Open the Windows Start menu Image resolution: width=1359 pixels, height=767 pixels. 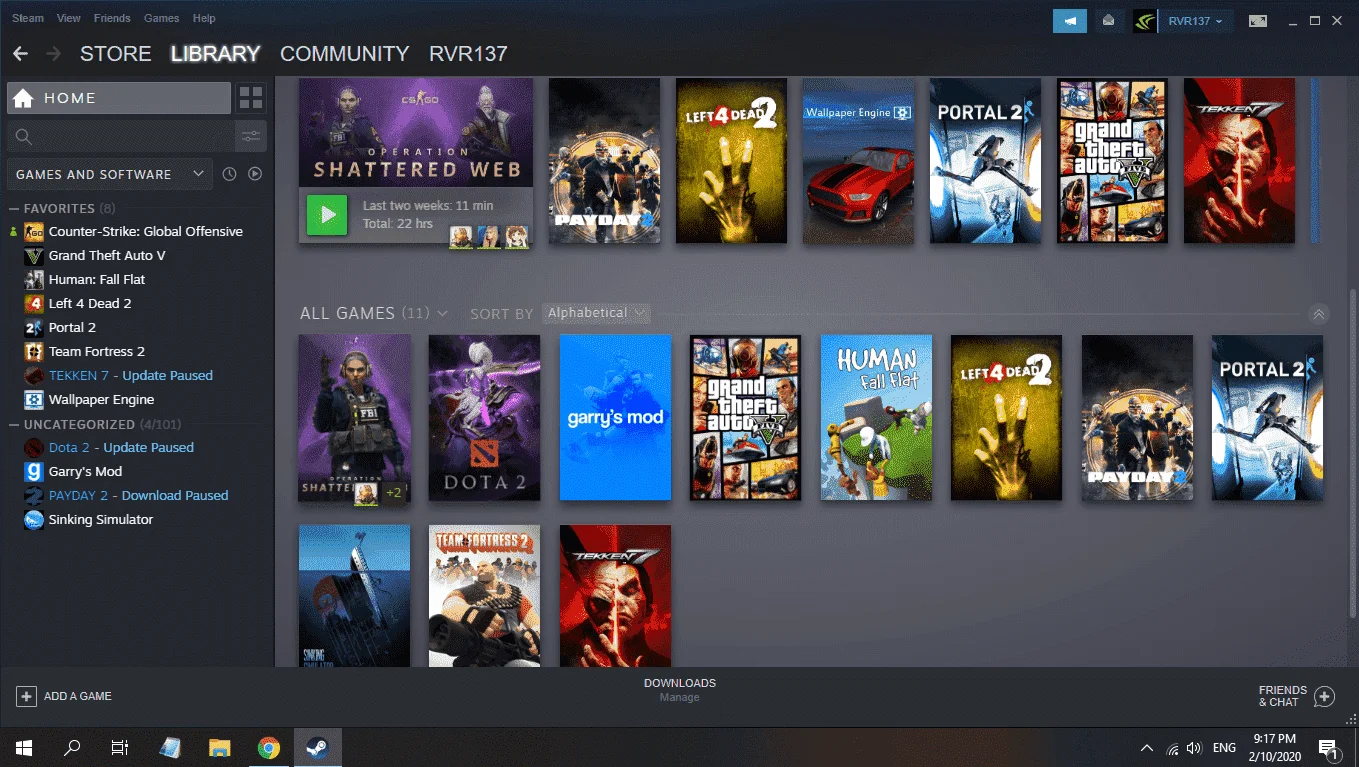(x=23, y=747)
